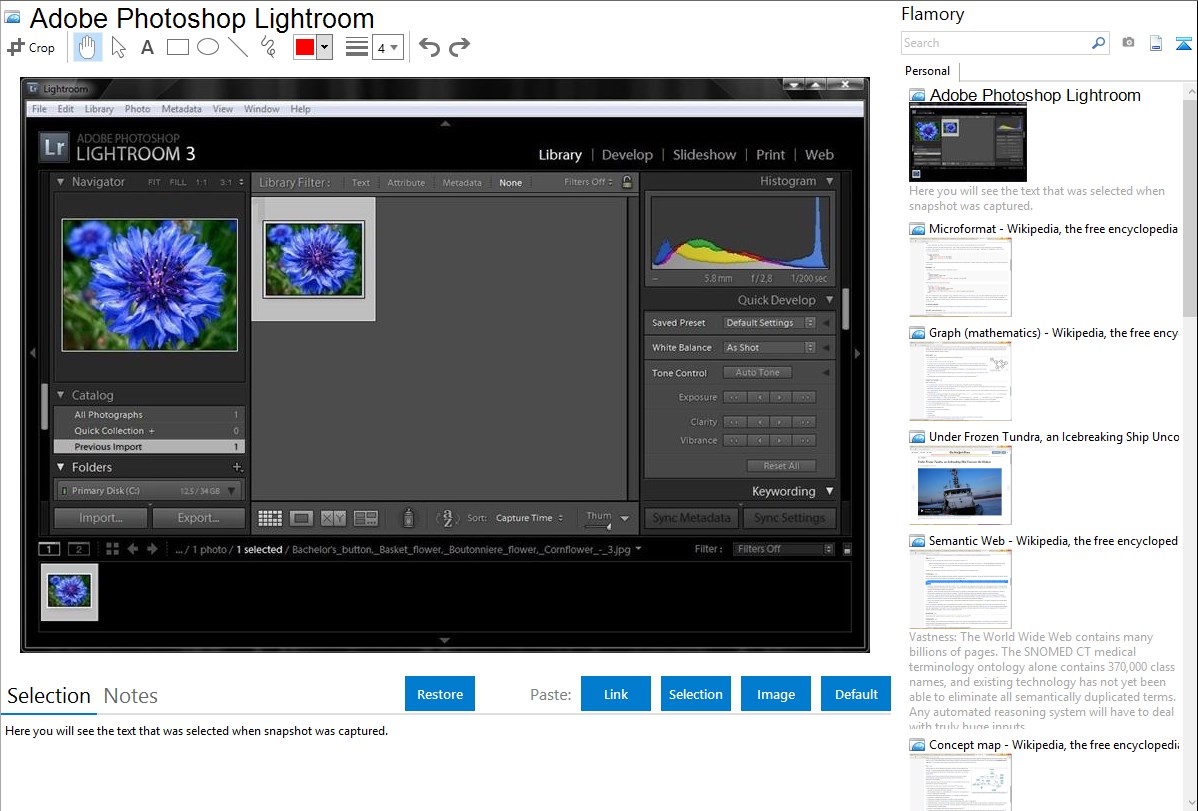This screenshot has height=811, width=1198.
Task: Select the Previous Import catalog row
Action: coord(149,446)
